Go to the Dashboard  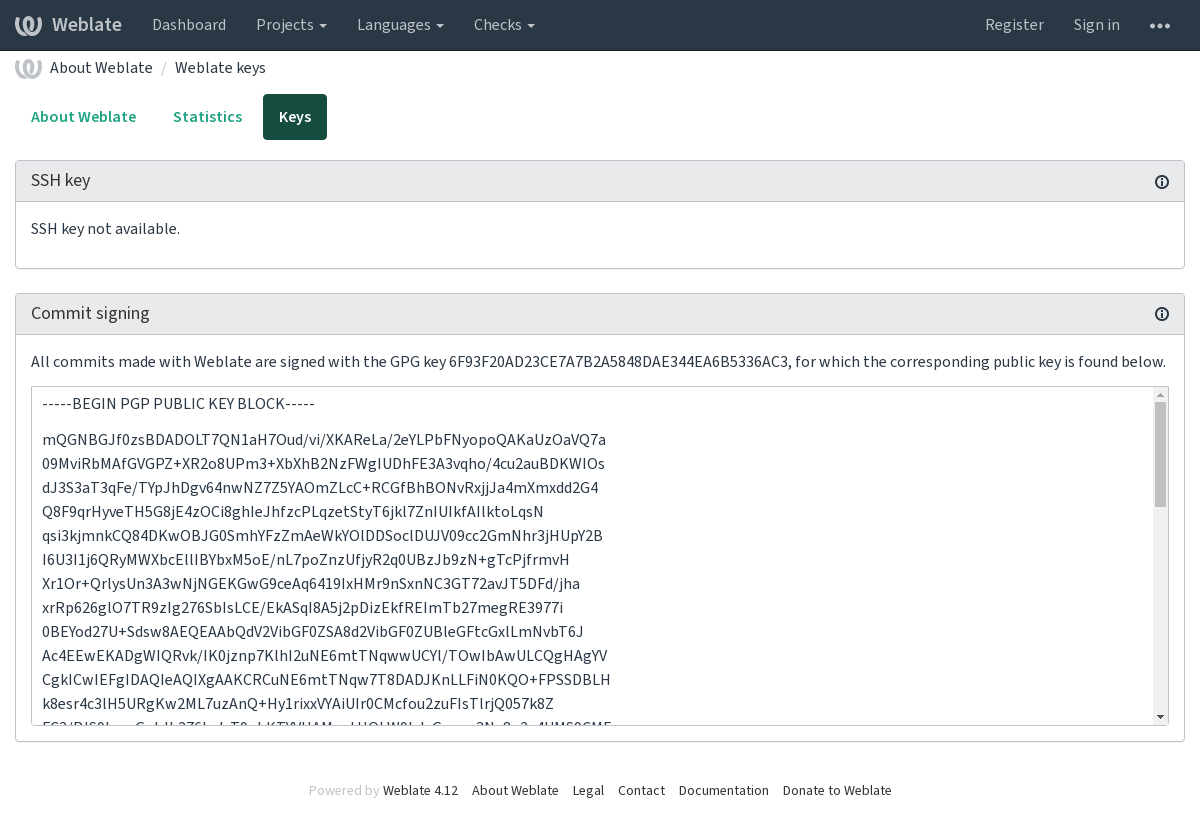click(189, 25)
